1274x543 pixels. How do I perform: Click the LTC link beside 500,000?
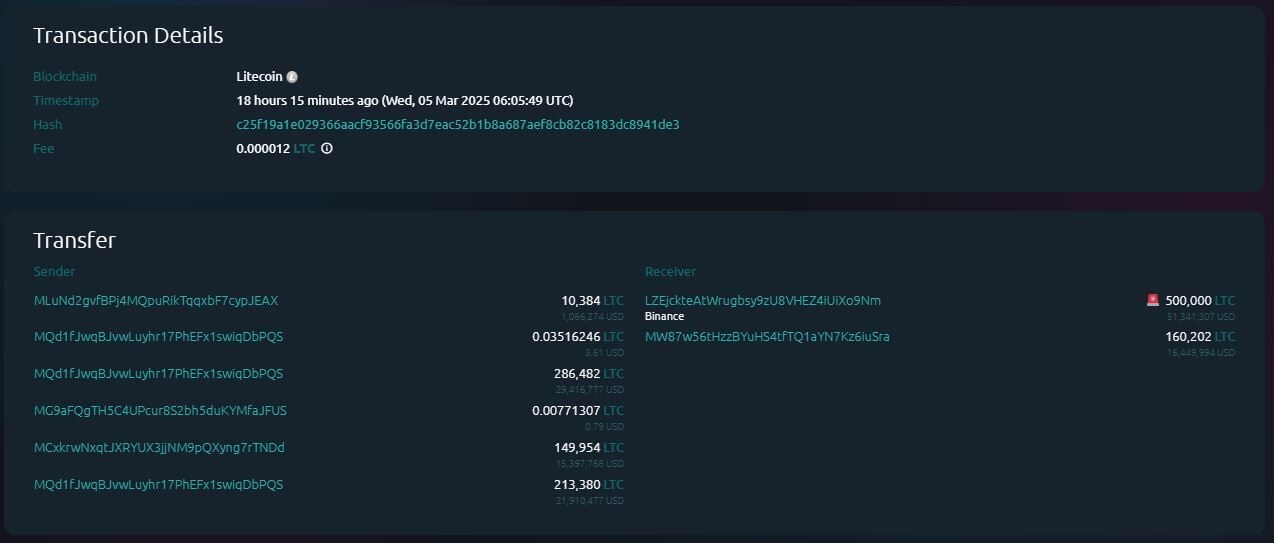click(x=1225, y=300)
